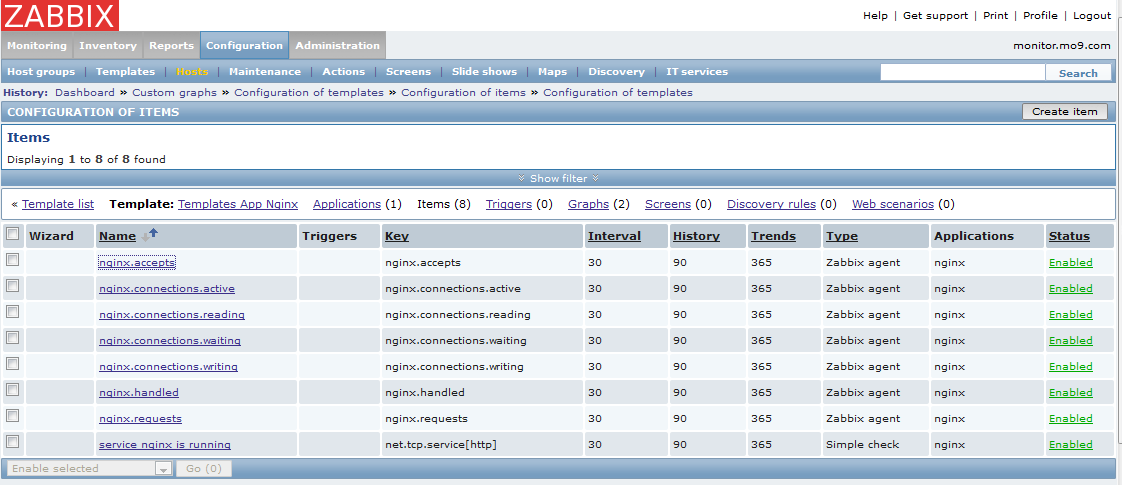Open the nginx.accepts item
Image resolution: width=1122 pixels, height=485 pixels.
137,263
